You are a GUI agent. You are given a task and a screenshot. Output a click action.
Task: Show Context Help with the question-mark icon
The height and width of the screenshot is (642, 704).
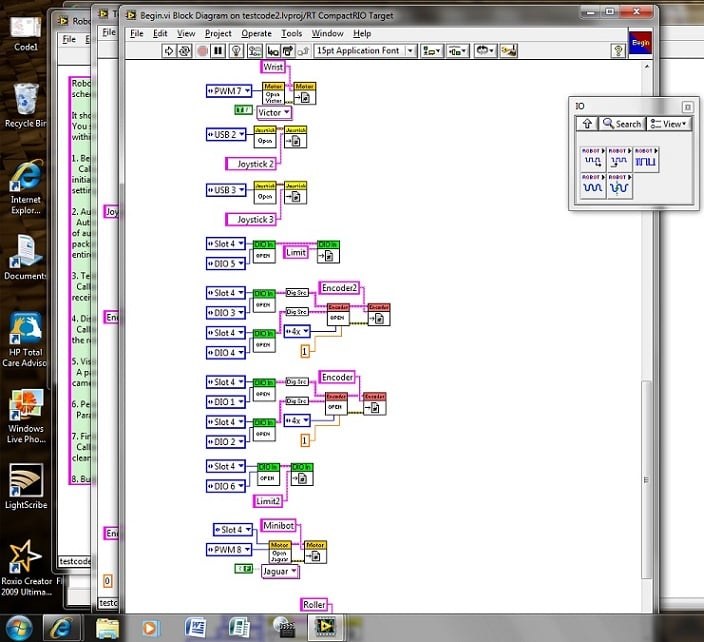tap(618, 51)
